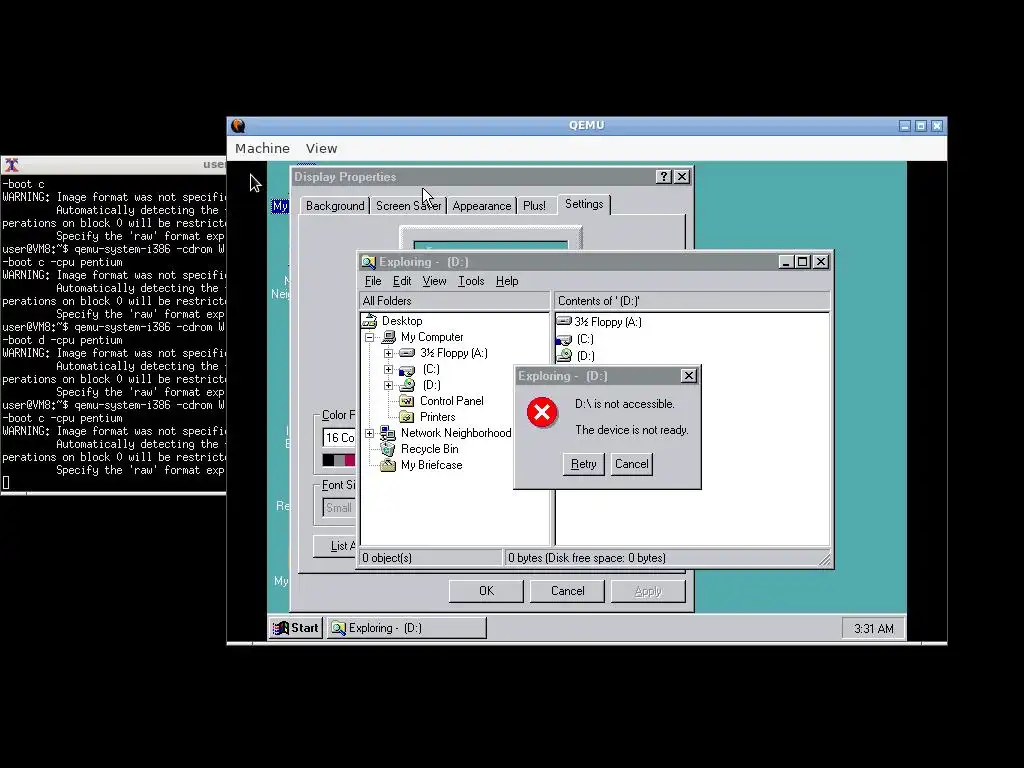The height and width of the screenshot is (768, 1024).
Task: Click the Explorer window title bar icon
Action: tap(369, 262)
